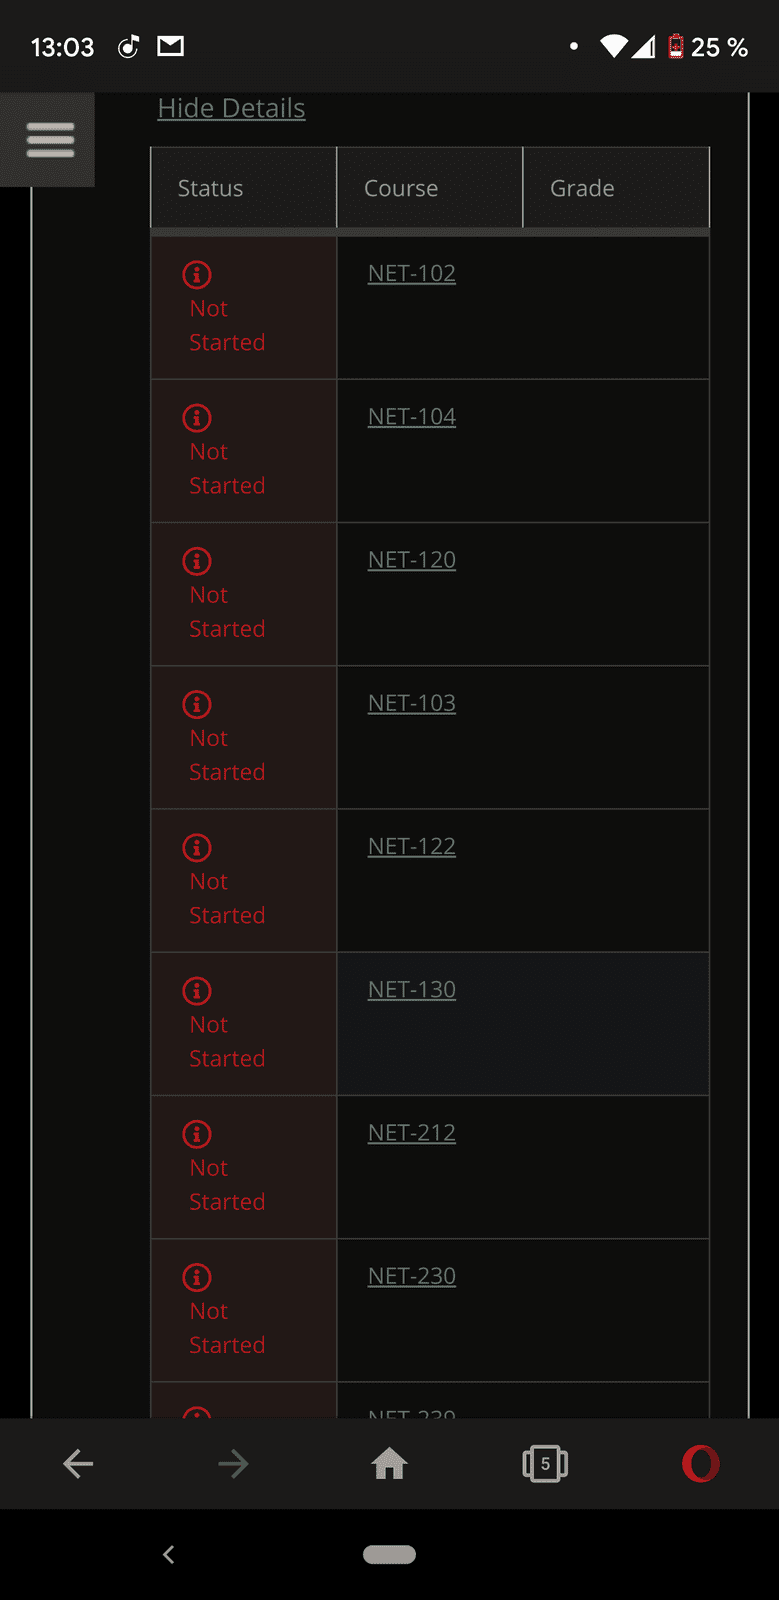
Task: Click the info icon beside NET-104
Action: coord(197,417)
